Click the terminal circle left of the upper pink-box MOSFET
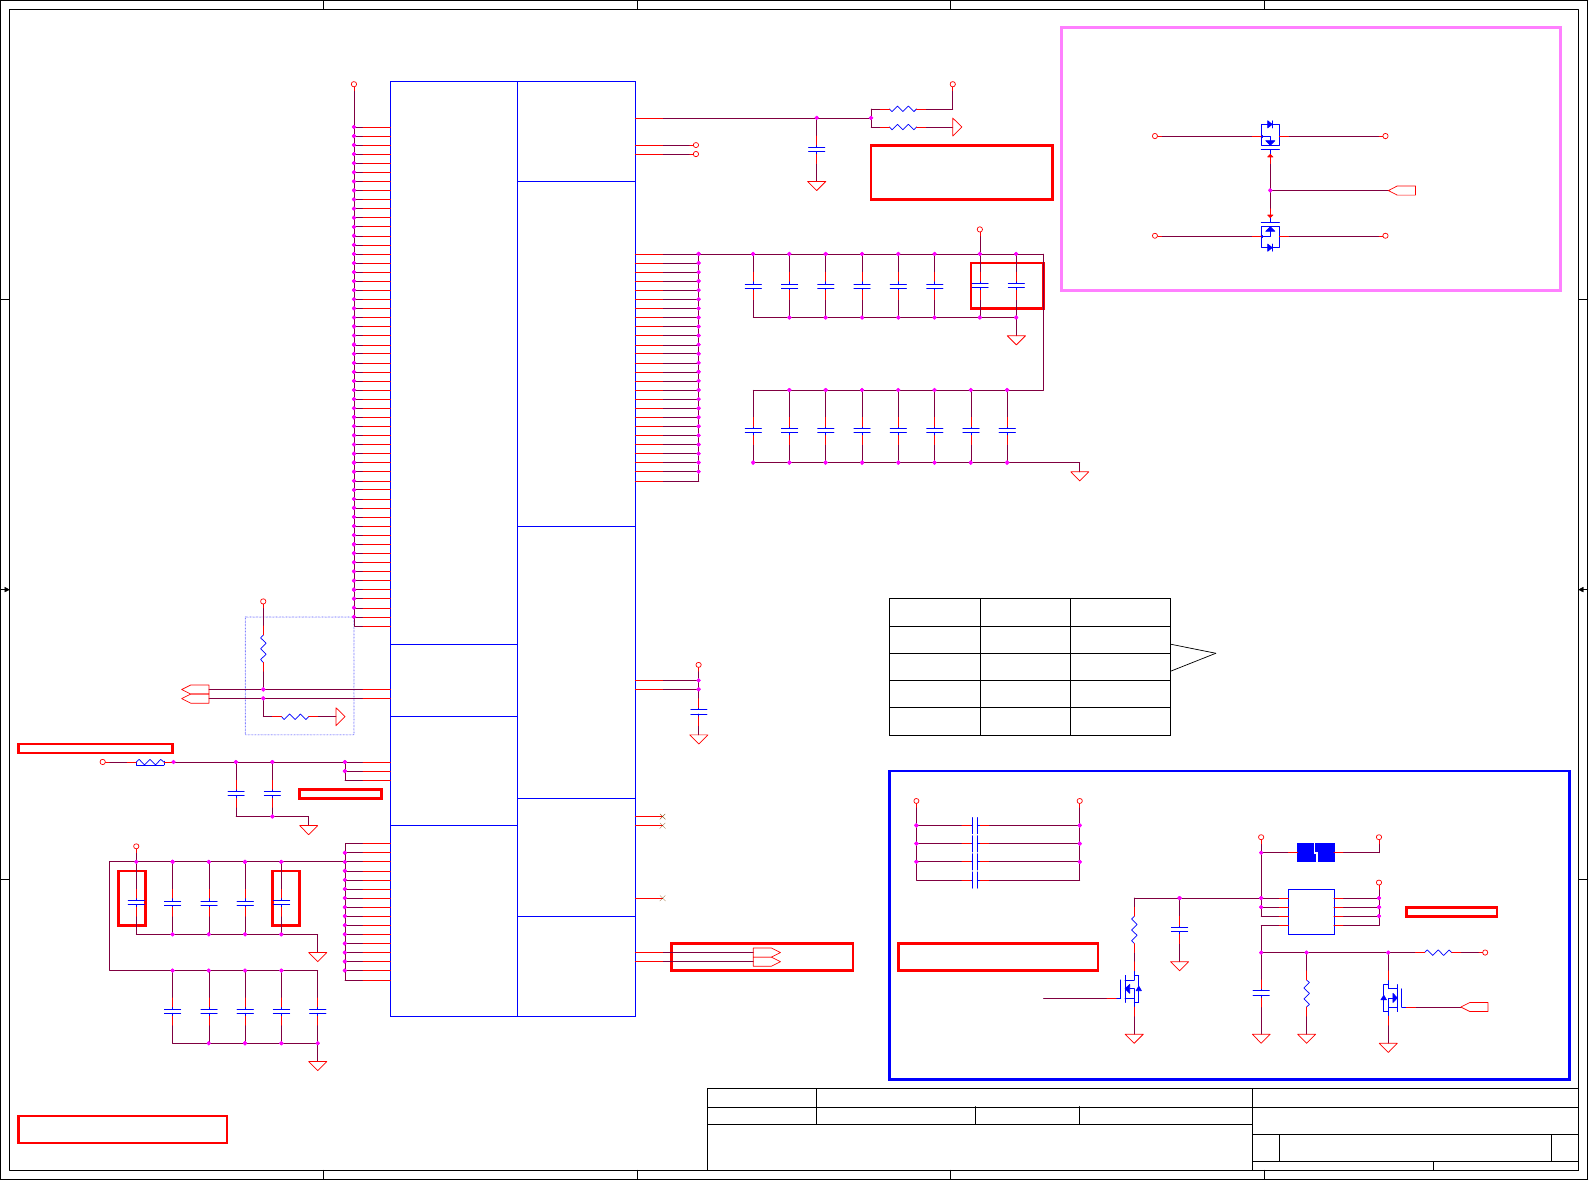Viewport: 1589px width, 1180px height. [x=1155, y=136]
